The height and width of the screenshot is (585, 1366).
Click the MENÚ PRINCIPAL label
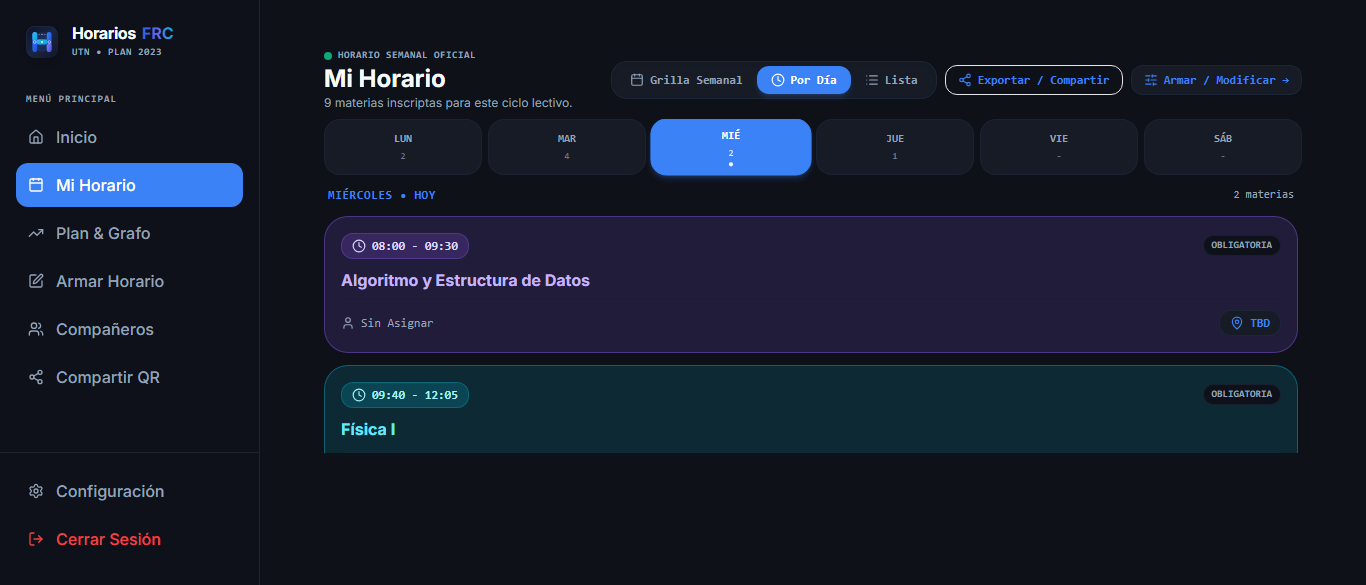(71, 99)
